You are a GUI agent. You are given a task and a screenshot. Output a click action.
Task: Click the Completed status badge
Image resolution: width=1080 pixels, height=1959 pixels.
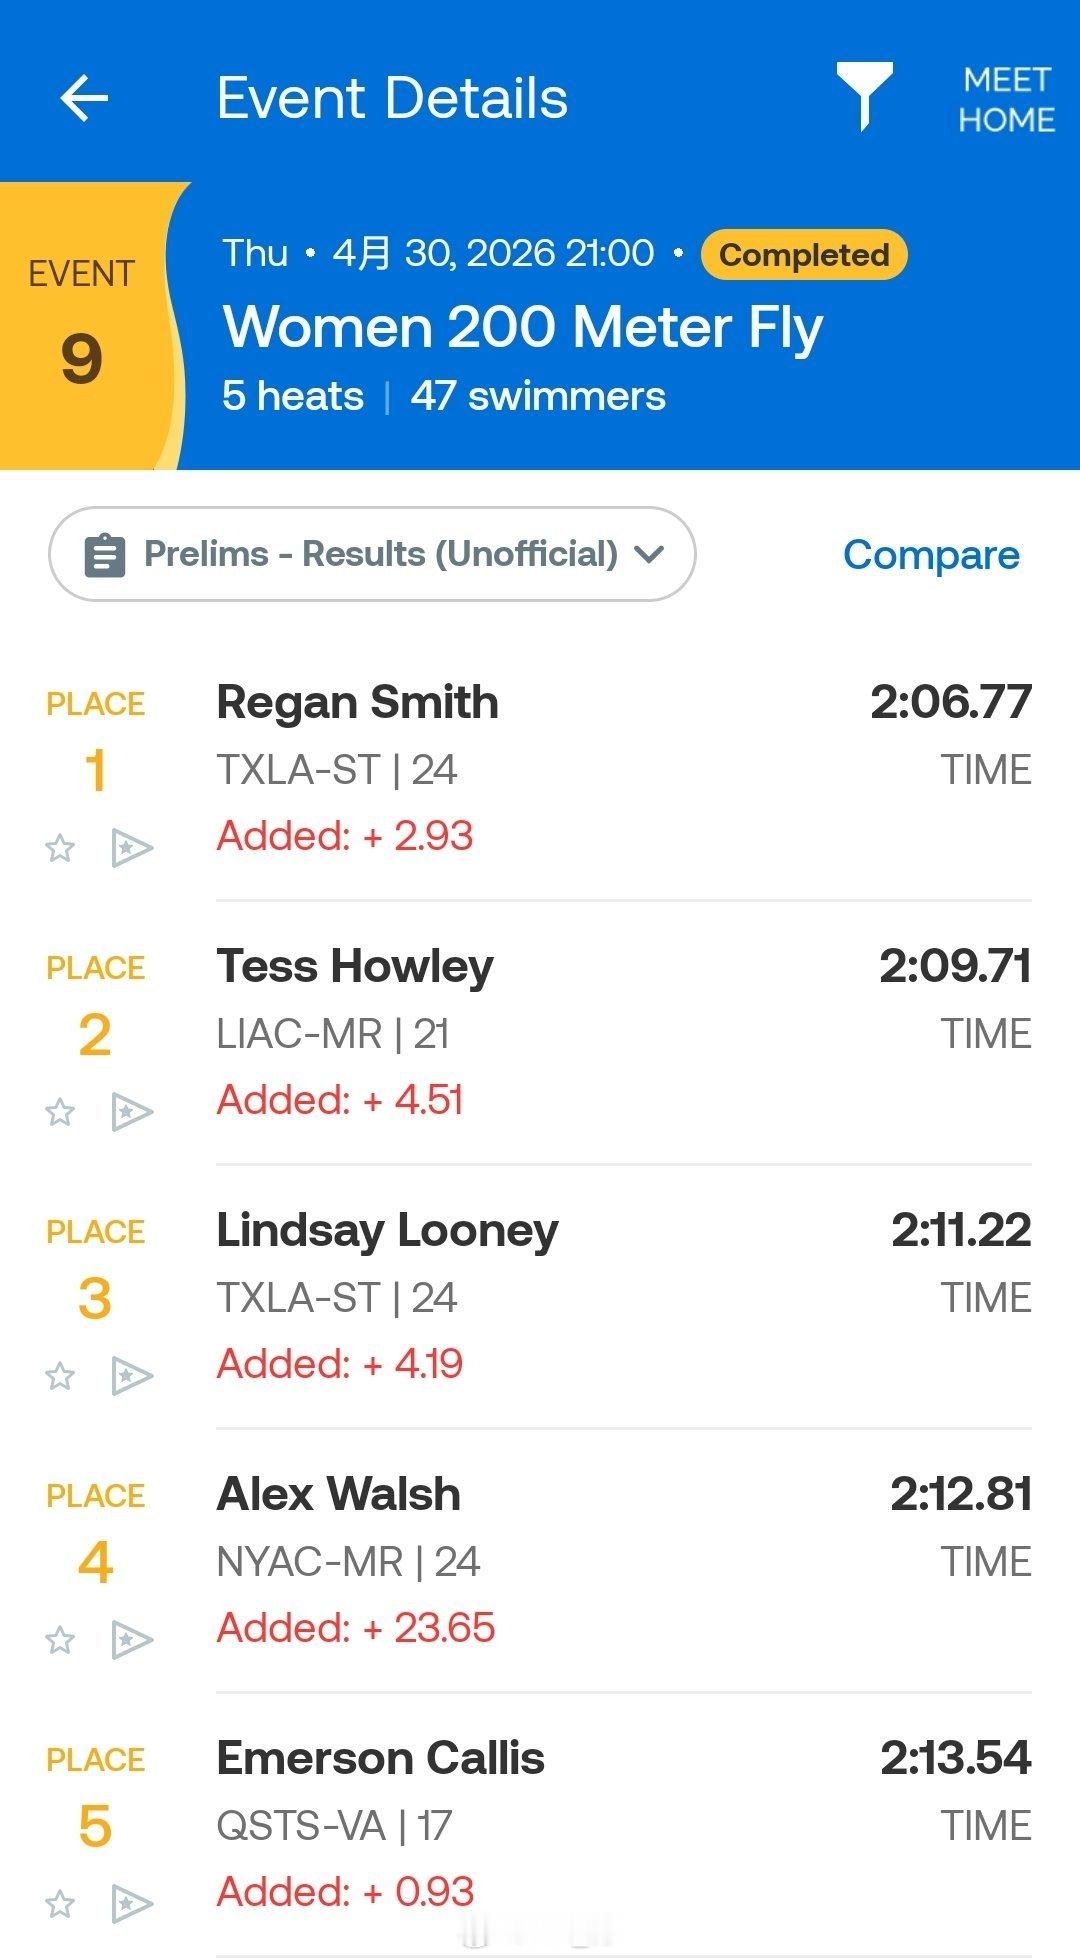pyautogui.click(x=803, y=253)
